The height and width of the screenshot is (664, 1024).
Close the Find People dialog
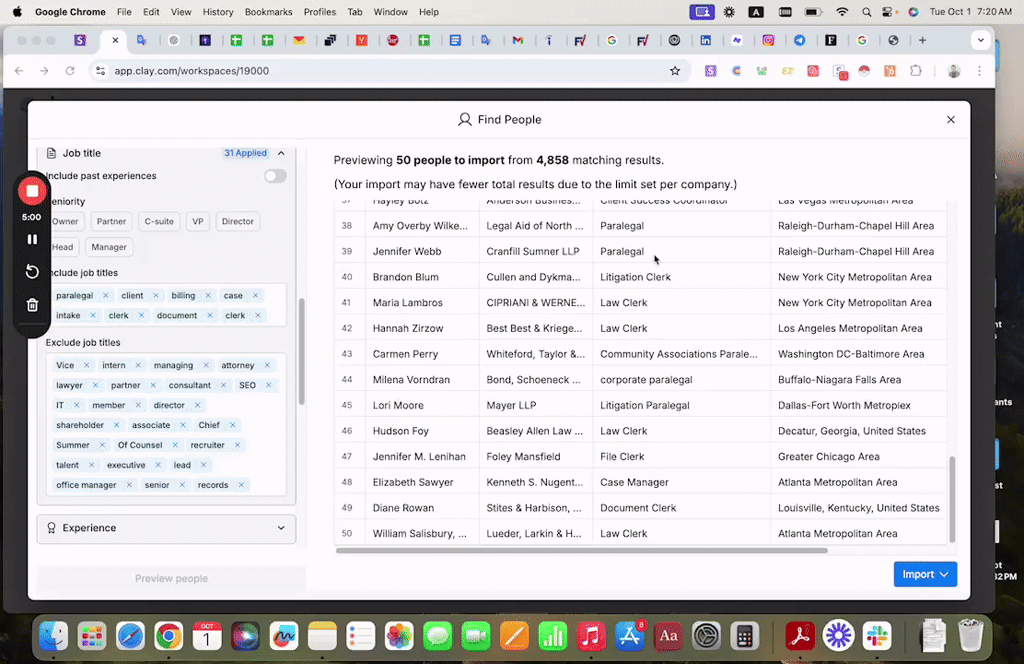pyautogui.click(x=950, y=120)
